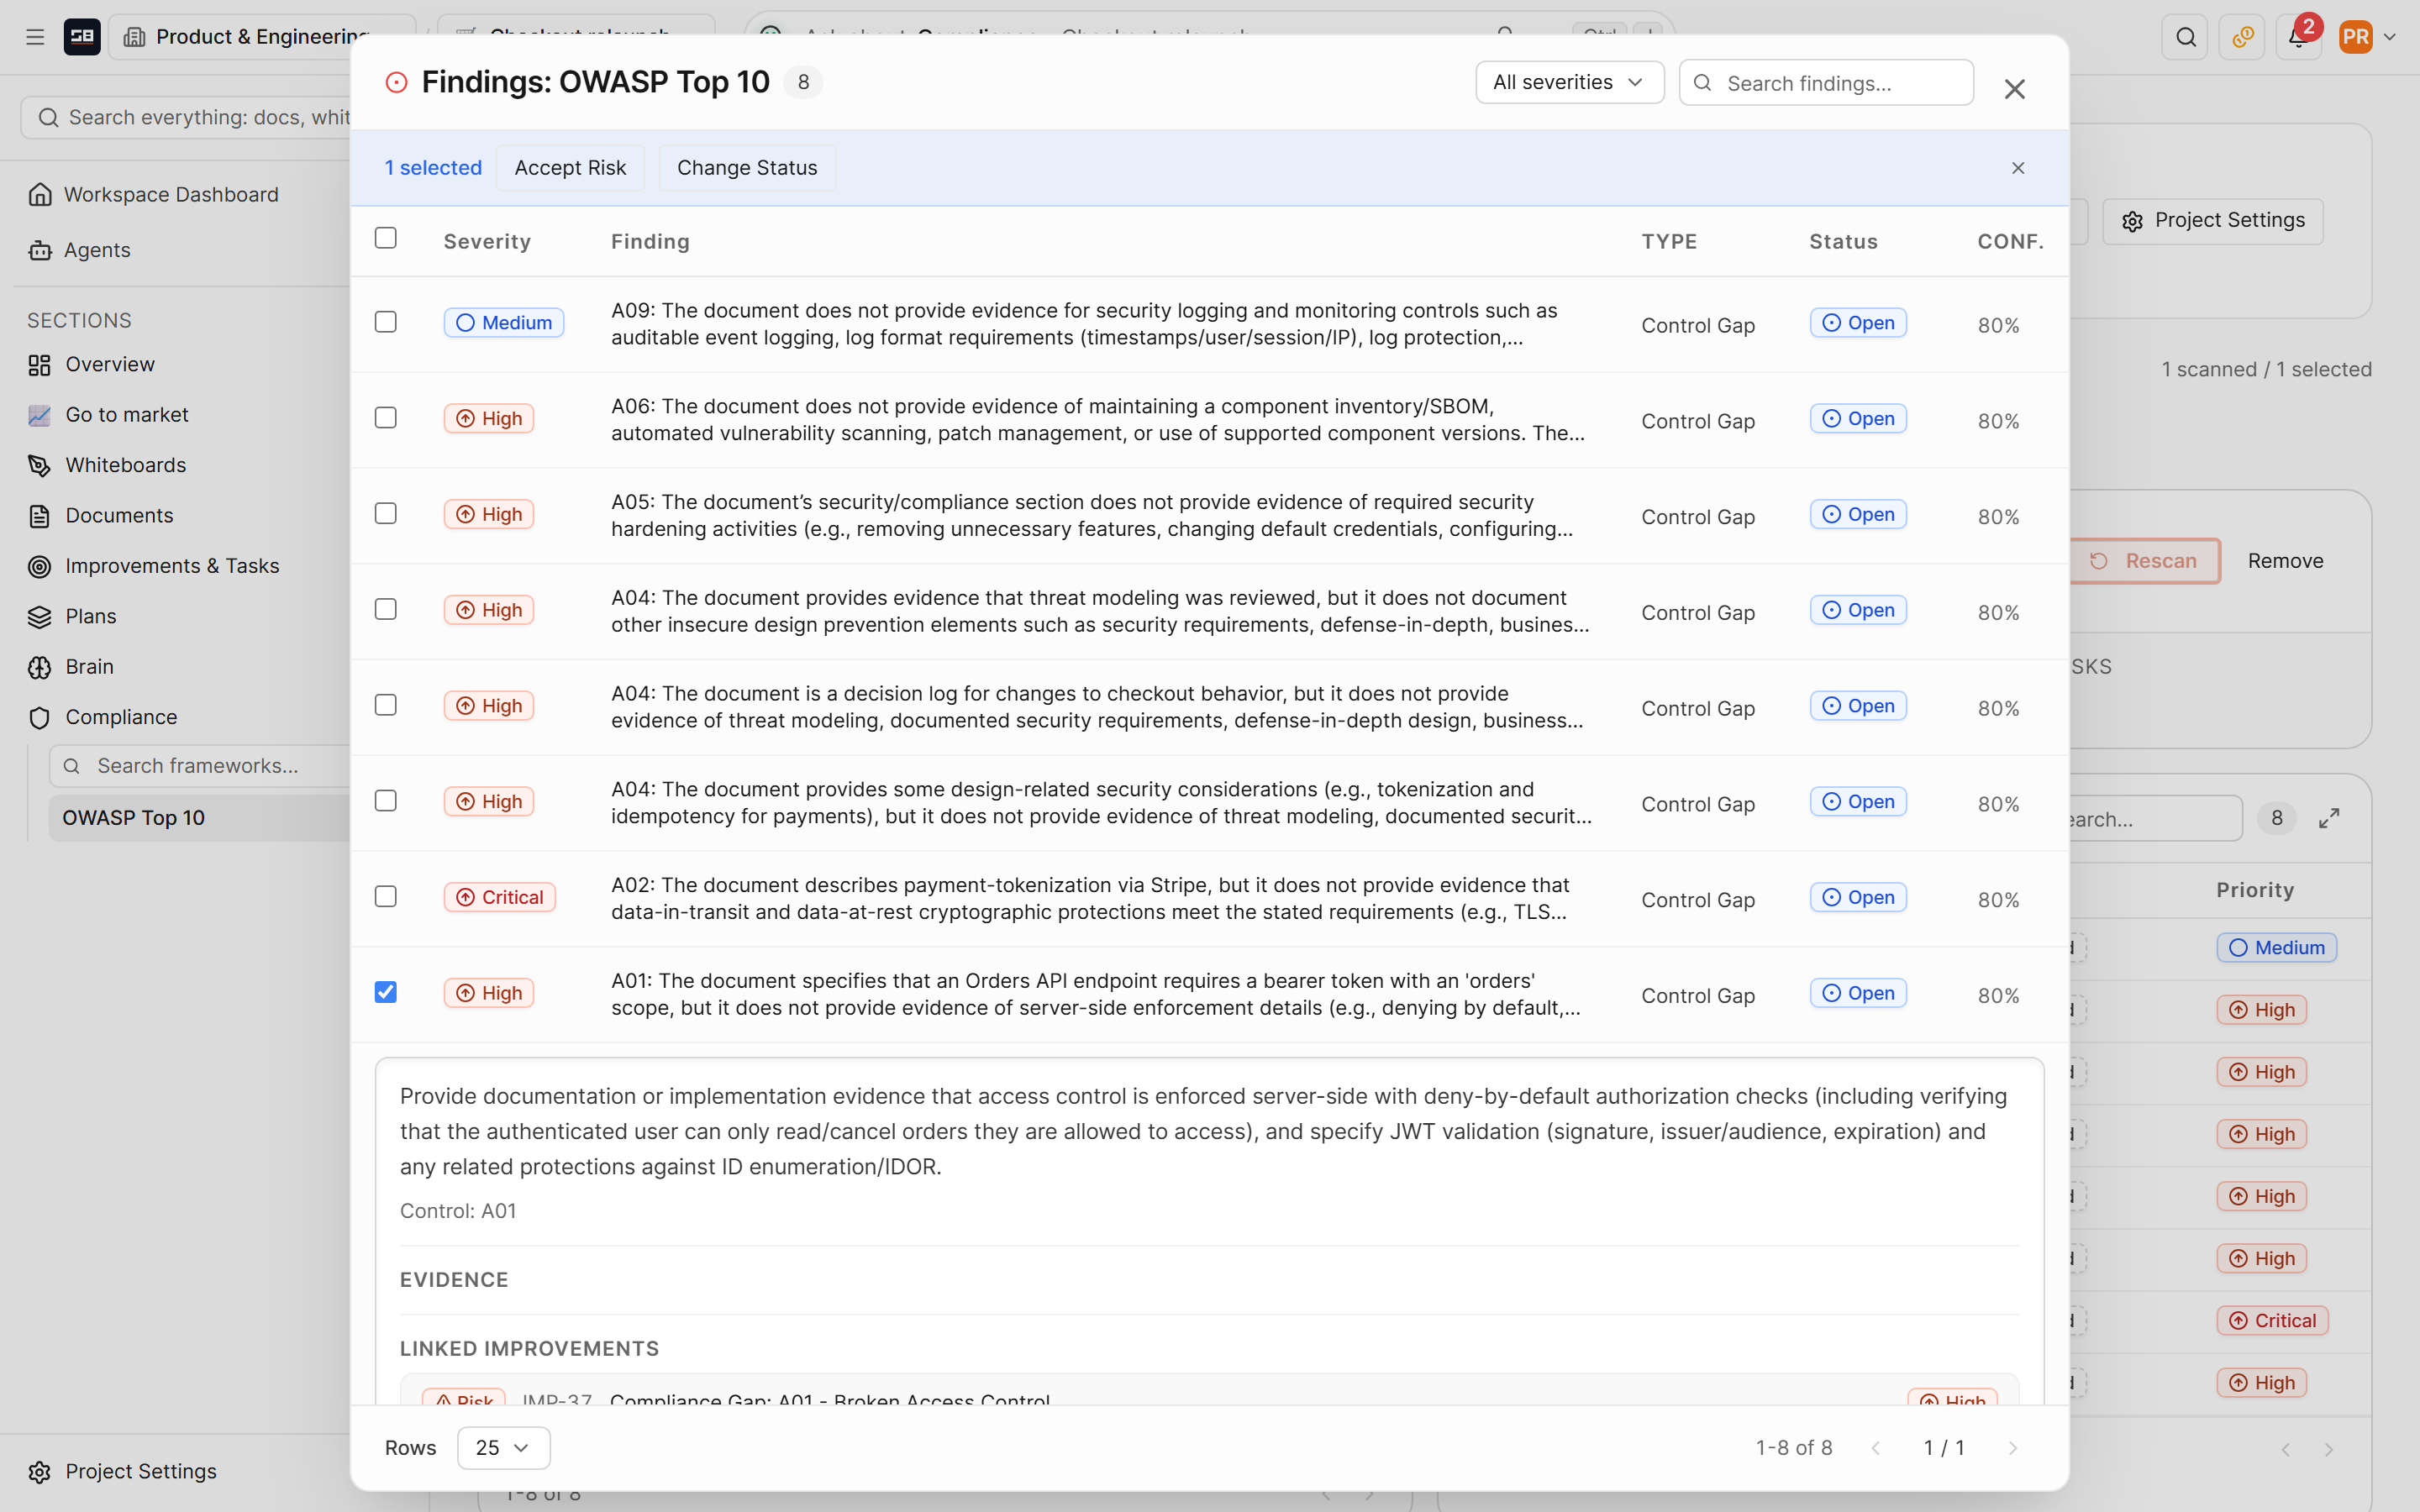Click the PR user avatar
The width and height of the screenshot is (2420, 1512).
pyautogui.click(x=2355, y=37)
